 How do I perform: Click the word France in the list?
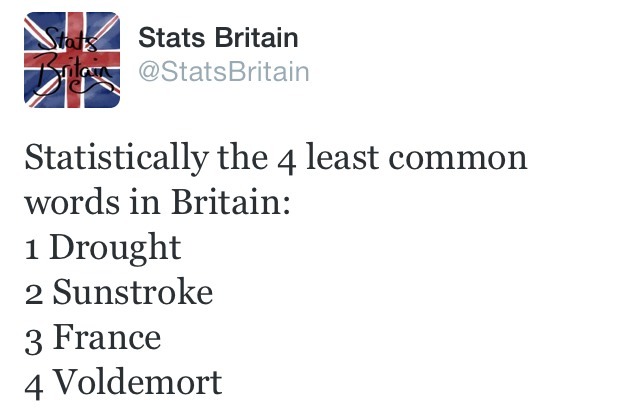(x=107, y=337)
